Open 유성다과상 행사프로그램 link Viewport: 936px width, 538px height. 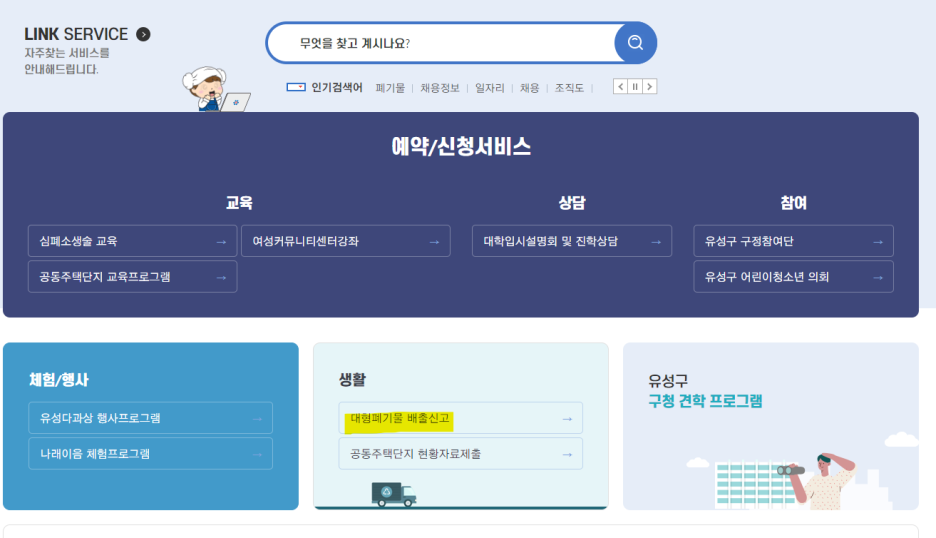(150, 418)
